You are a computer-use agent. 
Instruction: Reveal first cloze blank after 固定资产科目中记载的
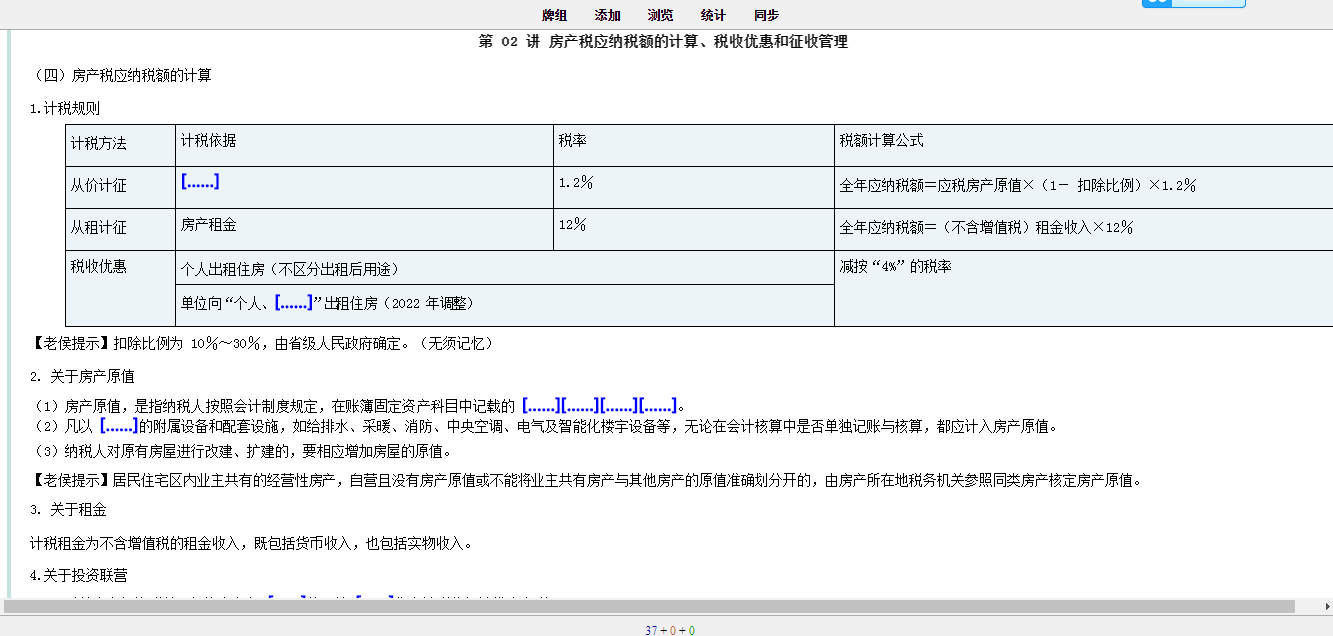[541, 405]
